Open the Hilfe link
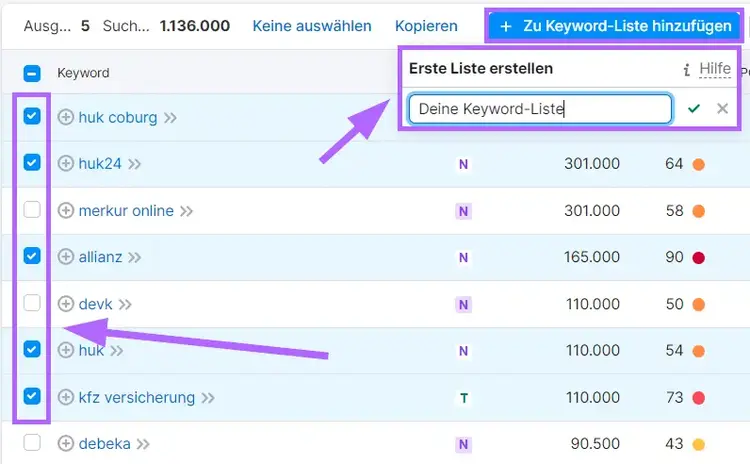The width and height of the screenshot is (750, 464). pos(715,69)
